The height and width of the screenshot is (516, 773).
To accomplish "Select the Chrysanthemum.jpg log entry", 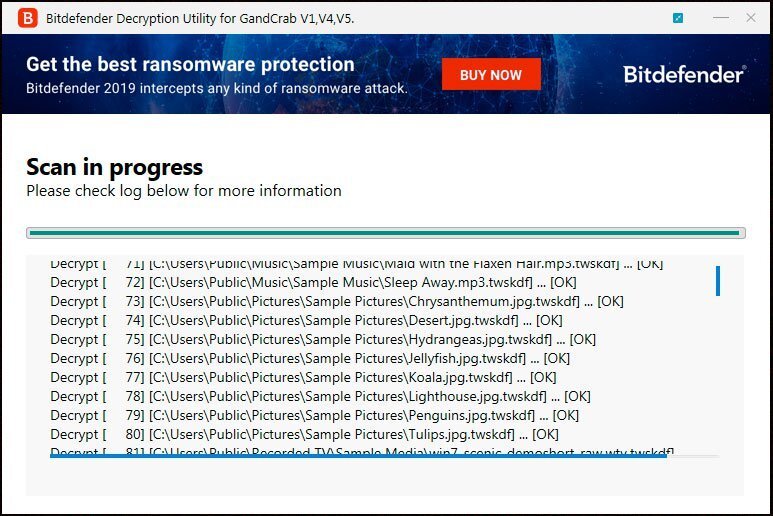I will [x=337, y=301].
